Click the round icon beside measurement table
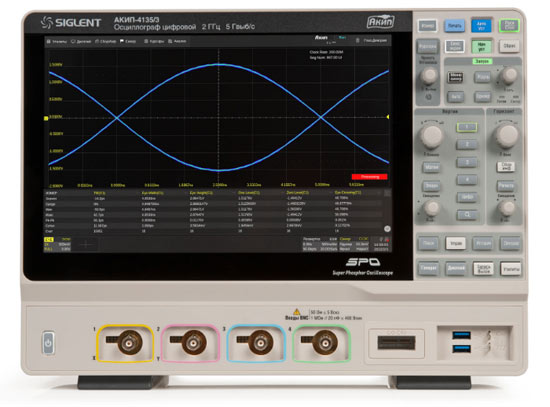 (x=387, y=229)
